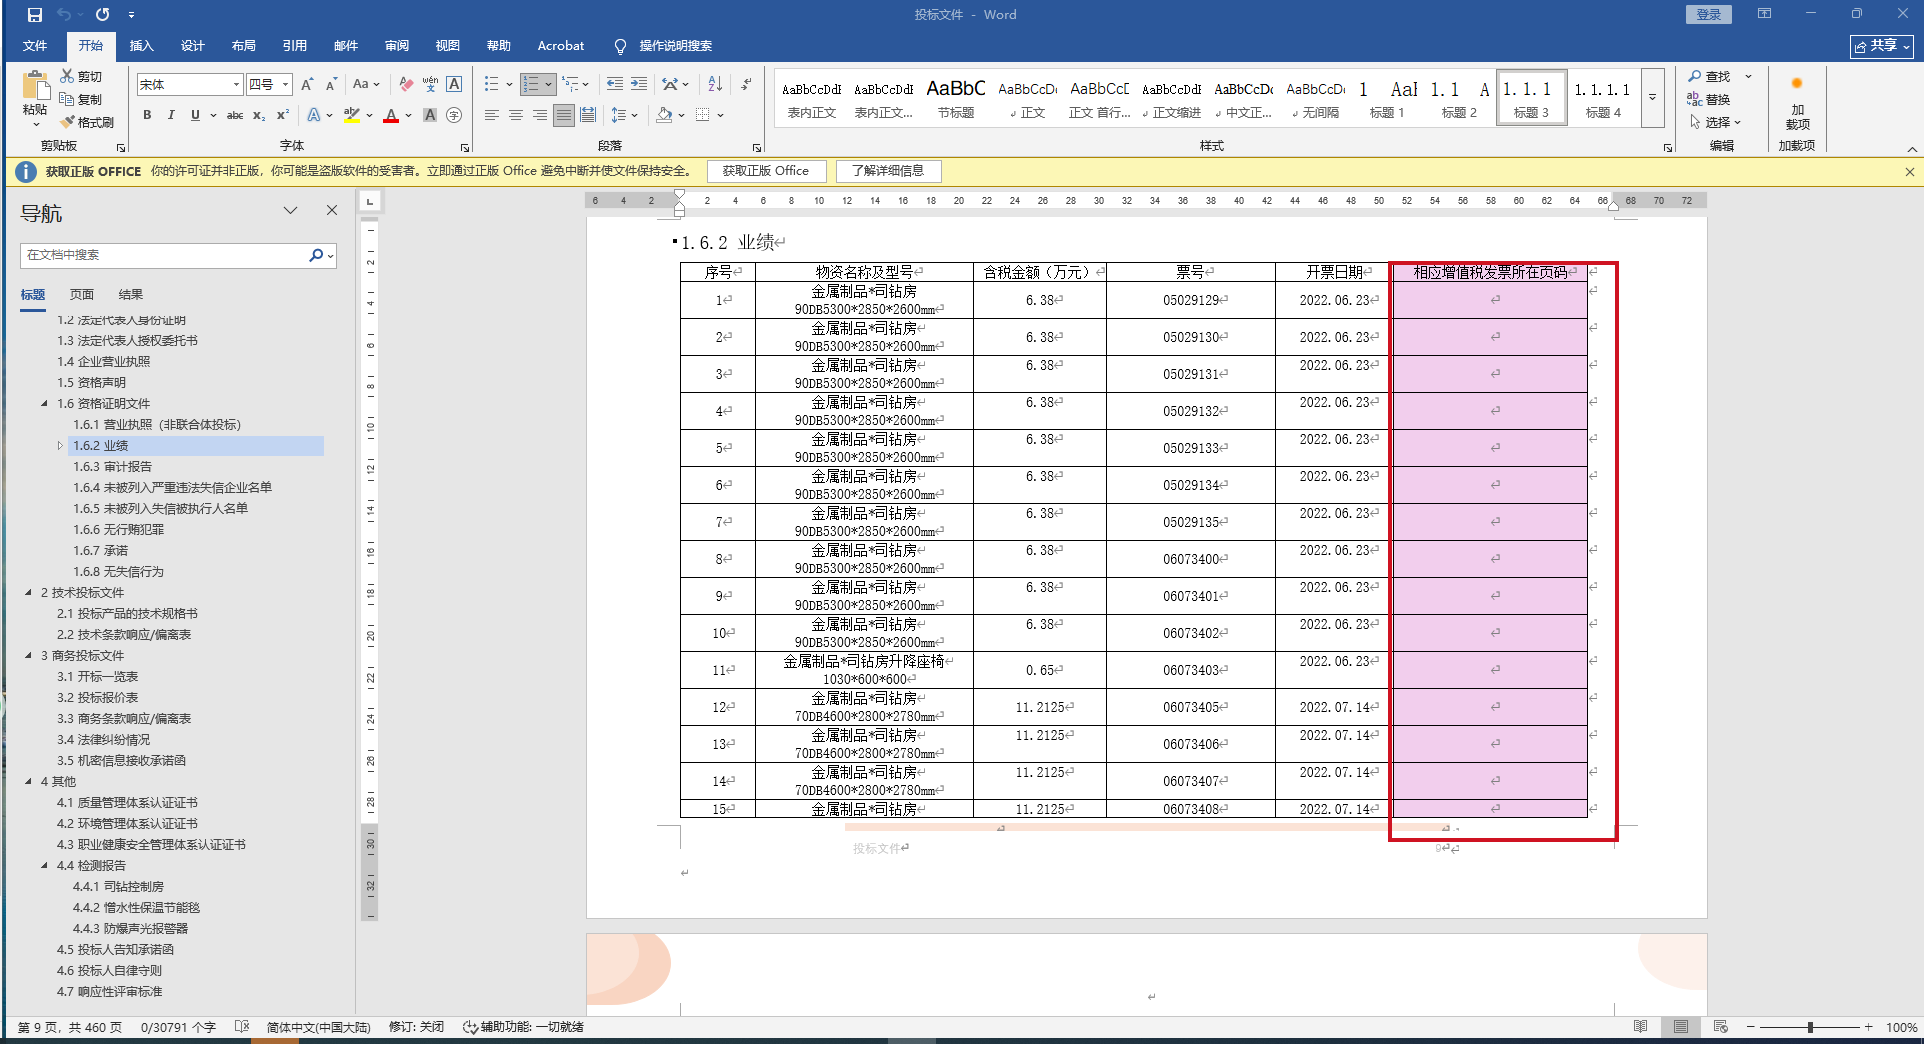Toggle Underline formatting
Screen dimensions: 1924x1044
point(195,115)
